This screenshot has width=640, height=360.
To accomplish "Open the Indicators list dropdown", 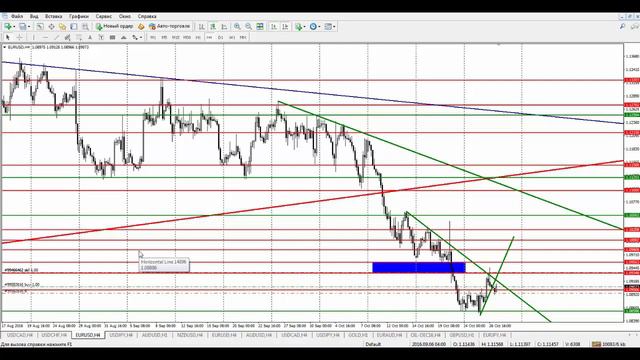I will click(x=300, y=27).
